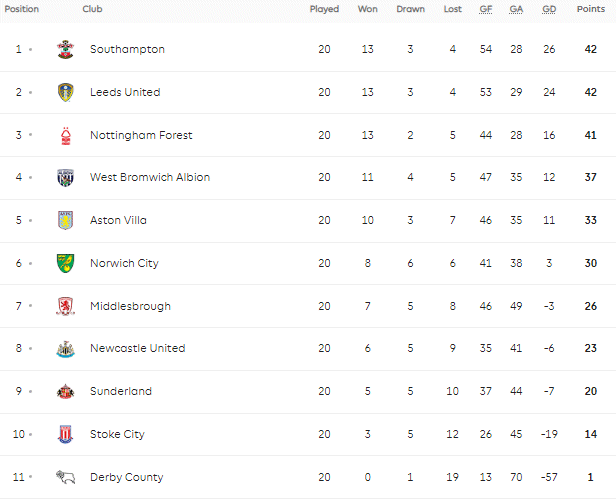Screen dimensions: 616x502
Task: Select the Played column header
Action: coord(324,9)
